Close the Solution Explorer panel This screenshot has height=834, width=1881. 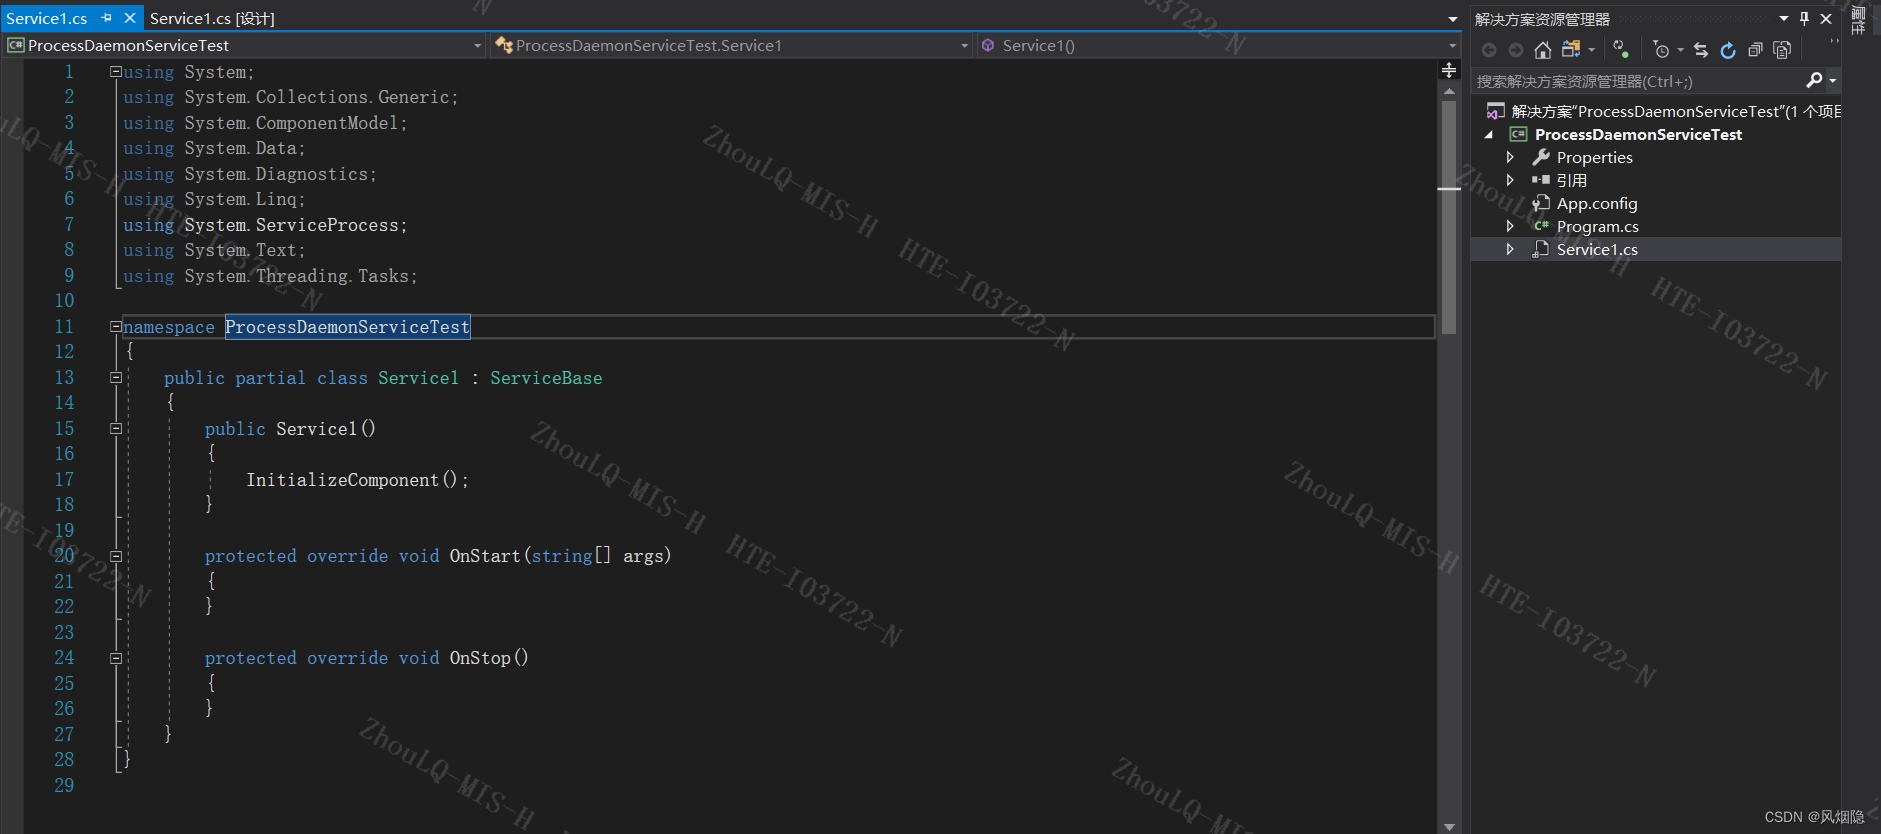[1826, 18]
